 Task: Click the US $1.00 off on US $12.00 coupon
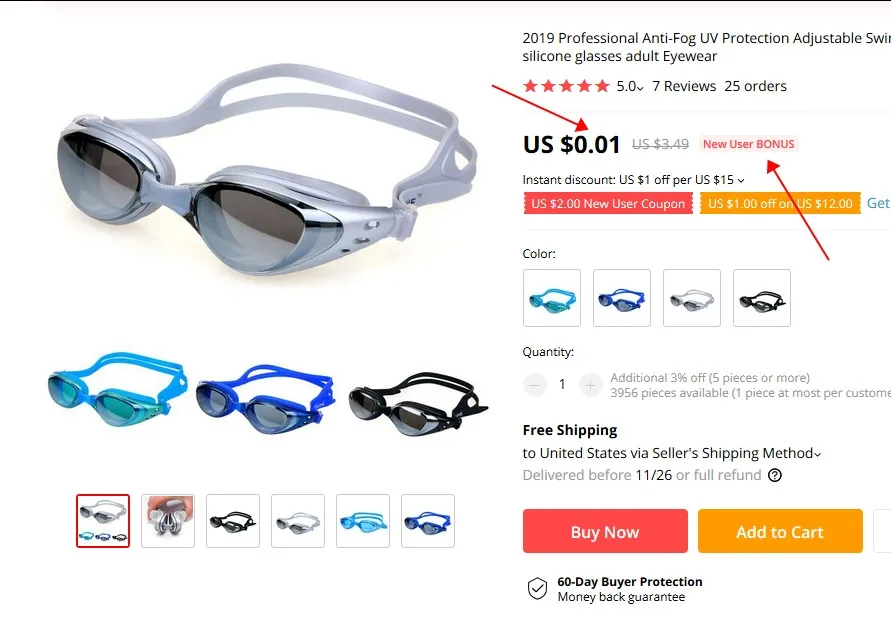pos(780,204)
